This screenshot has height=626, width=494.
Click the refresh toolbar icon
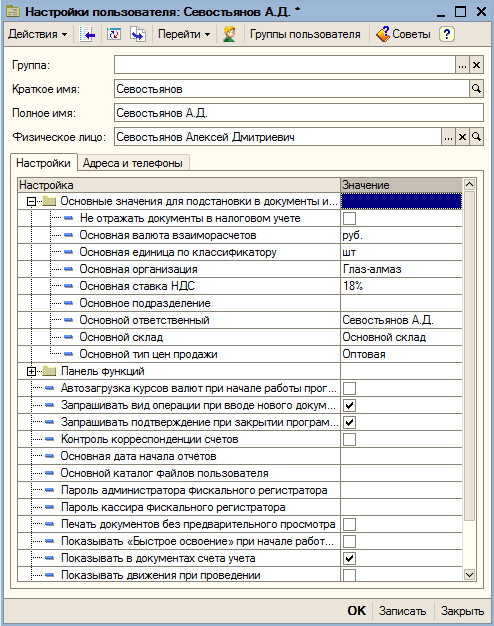click(114, 34)
